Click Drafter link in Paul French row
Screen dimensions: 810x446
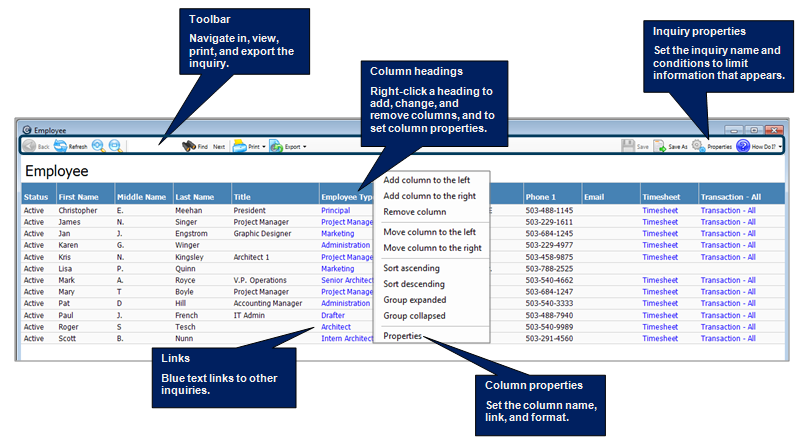click(333, 314)
